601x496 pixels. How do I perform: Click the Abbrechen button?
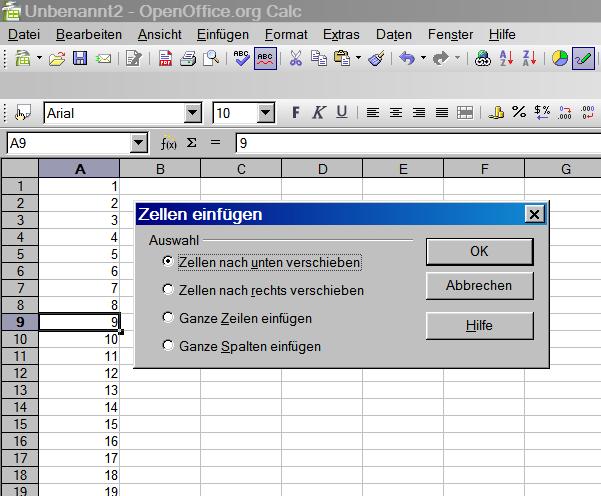479,286
